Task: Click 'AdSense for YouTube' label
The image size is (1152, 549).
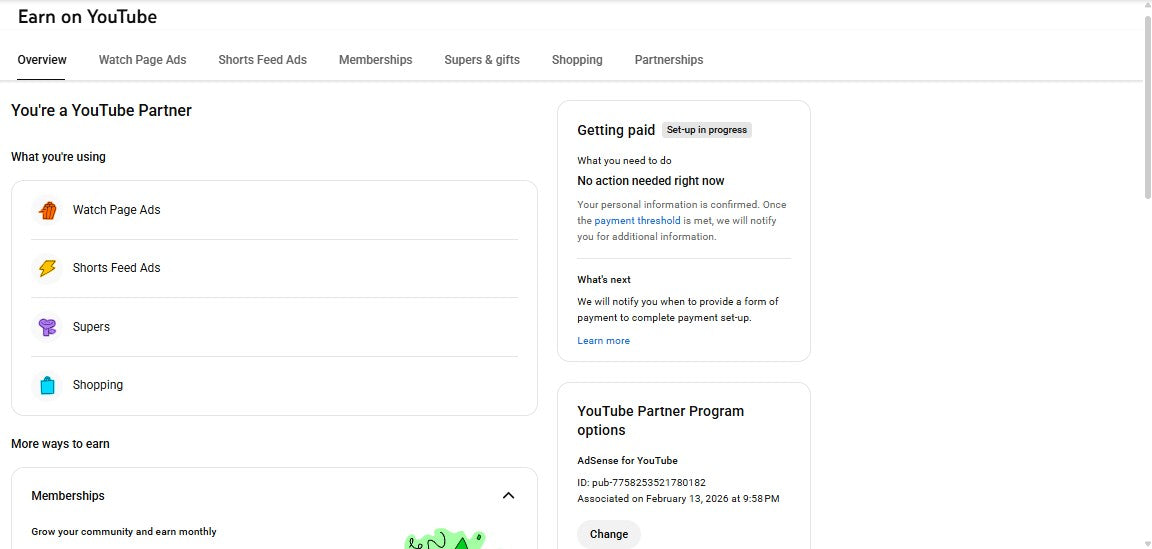Action: click(627, 461)
